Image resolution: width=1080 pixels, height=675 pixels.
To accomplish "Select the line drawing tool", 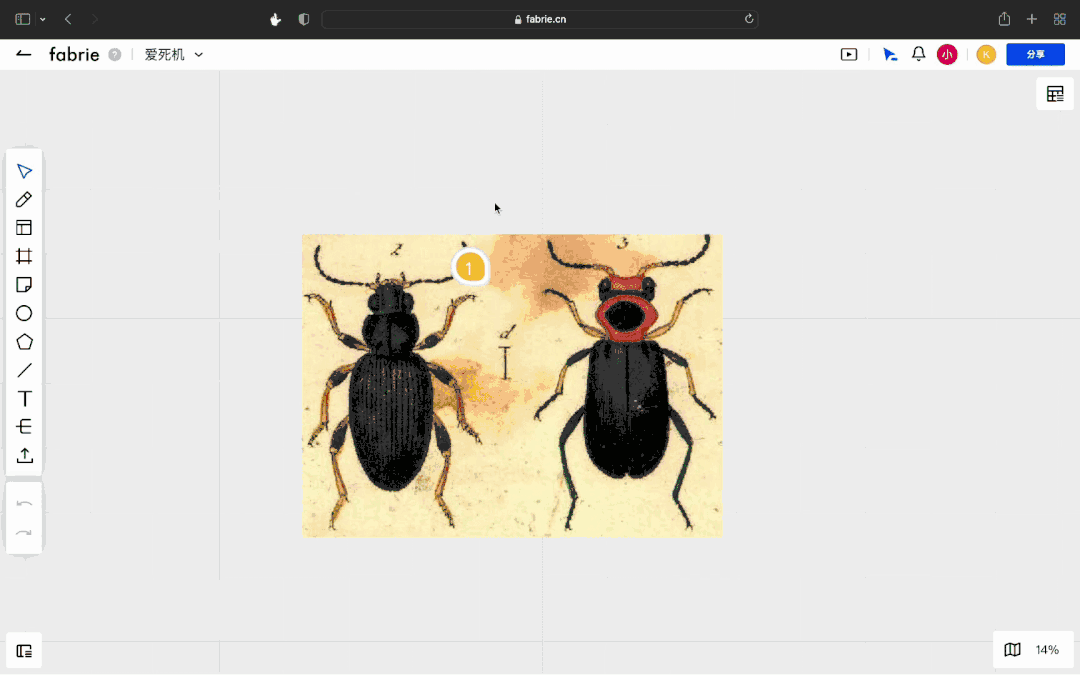I will click(x=24, y=371).
